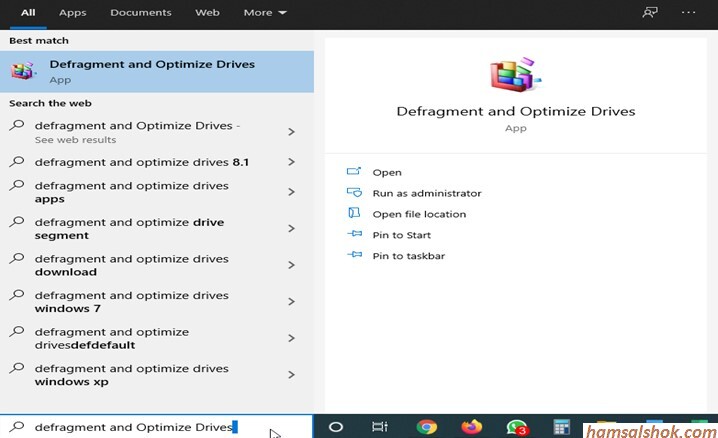Launch Firefox from the taskbar
This screenshot has width=718, height=438.
pyautogui.click(x=471, y=427)
